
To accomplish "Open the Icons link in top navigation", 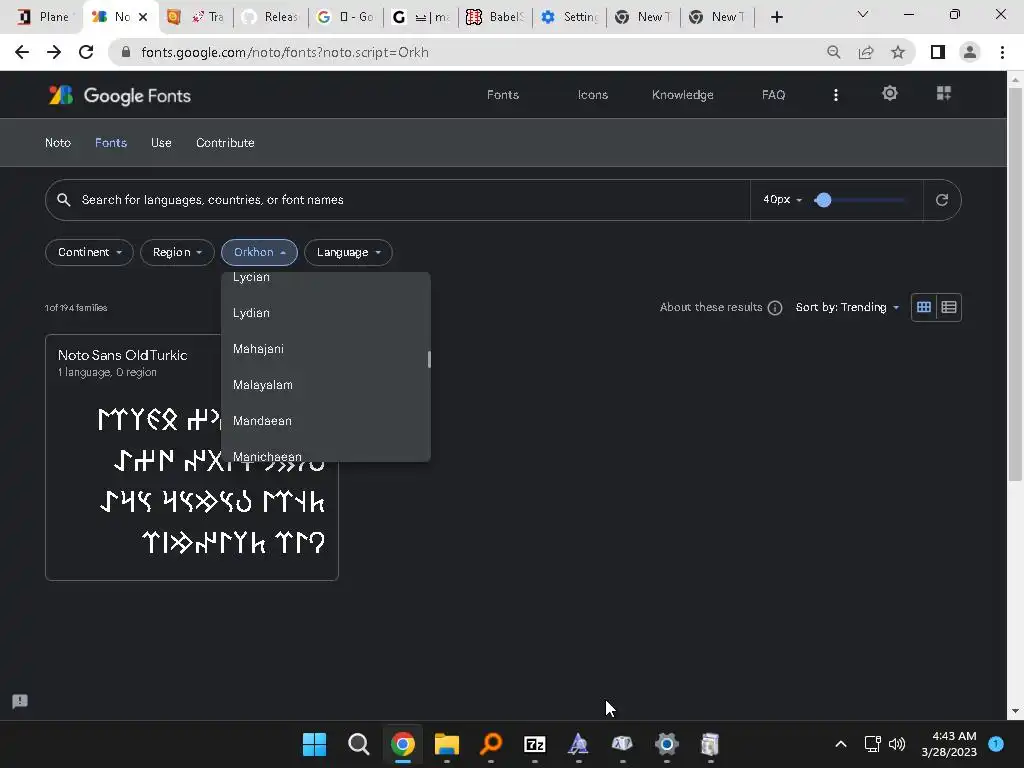I will tap(592, 95).
